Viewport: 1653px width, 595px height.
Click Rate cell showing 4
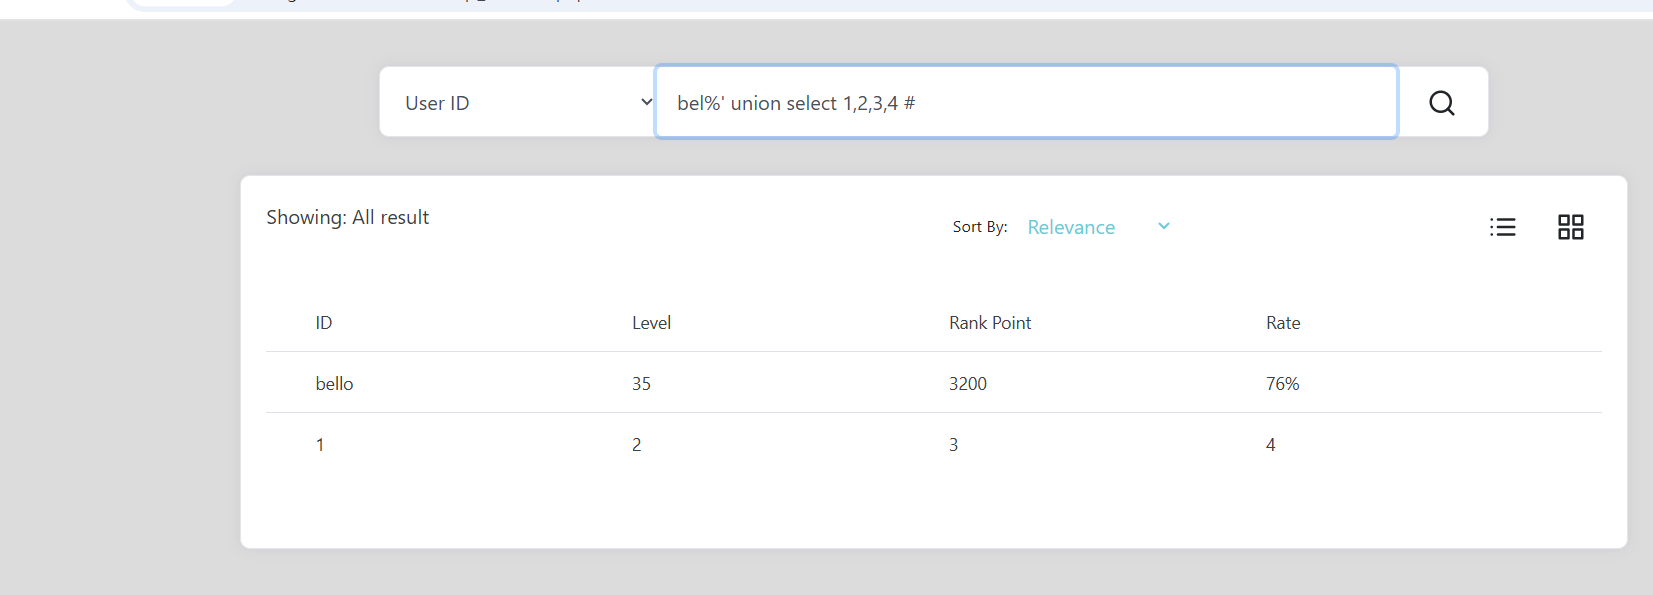(1270, 445)
